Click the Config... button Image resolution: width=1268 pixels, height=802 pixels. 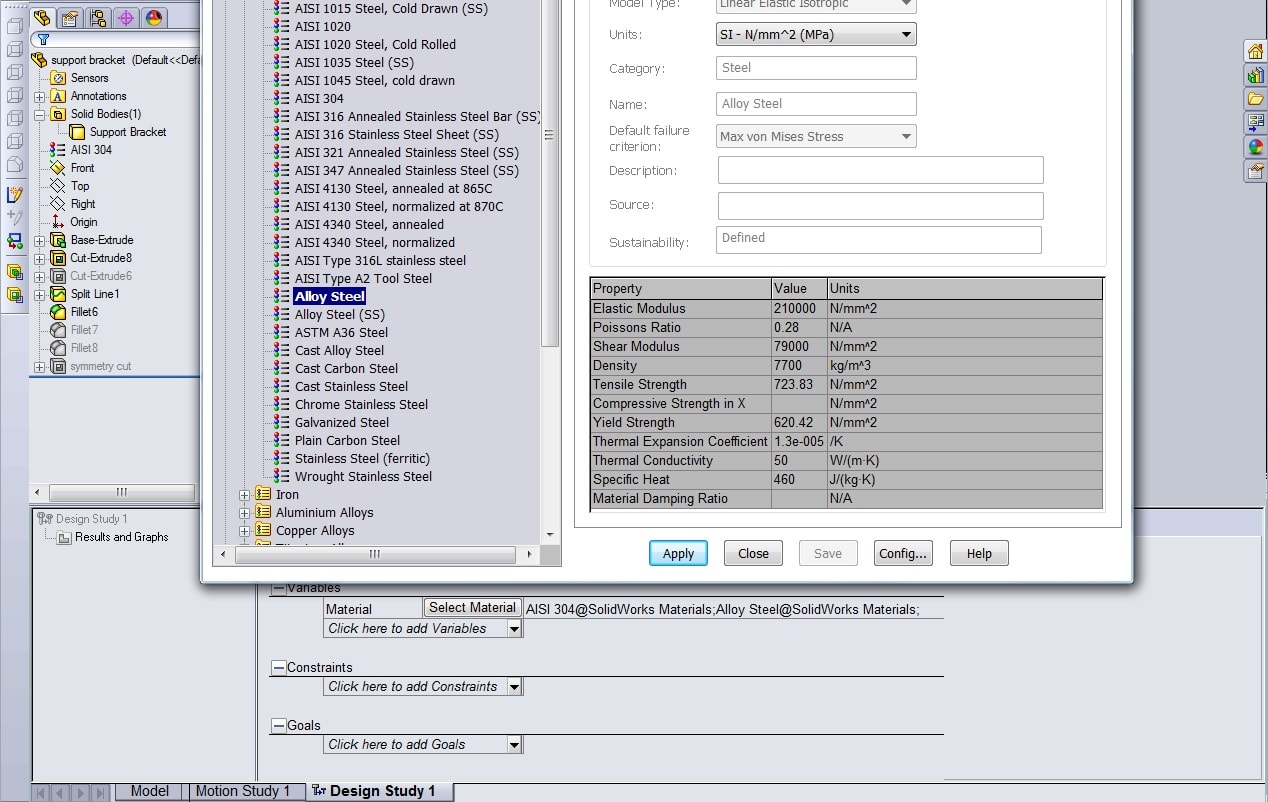[903, 554]
